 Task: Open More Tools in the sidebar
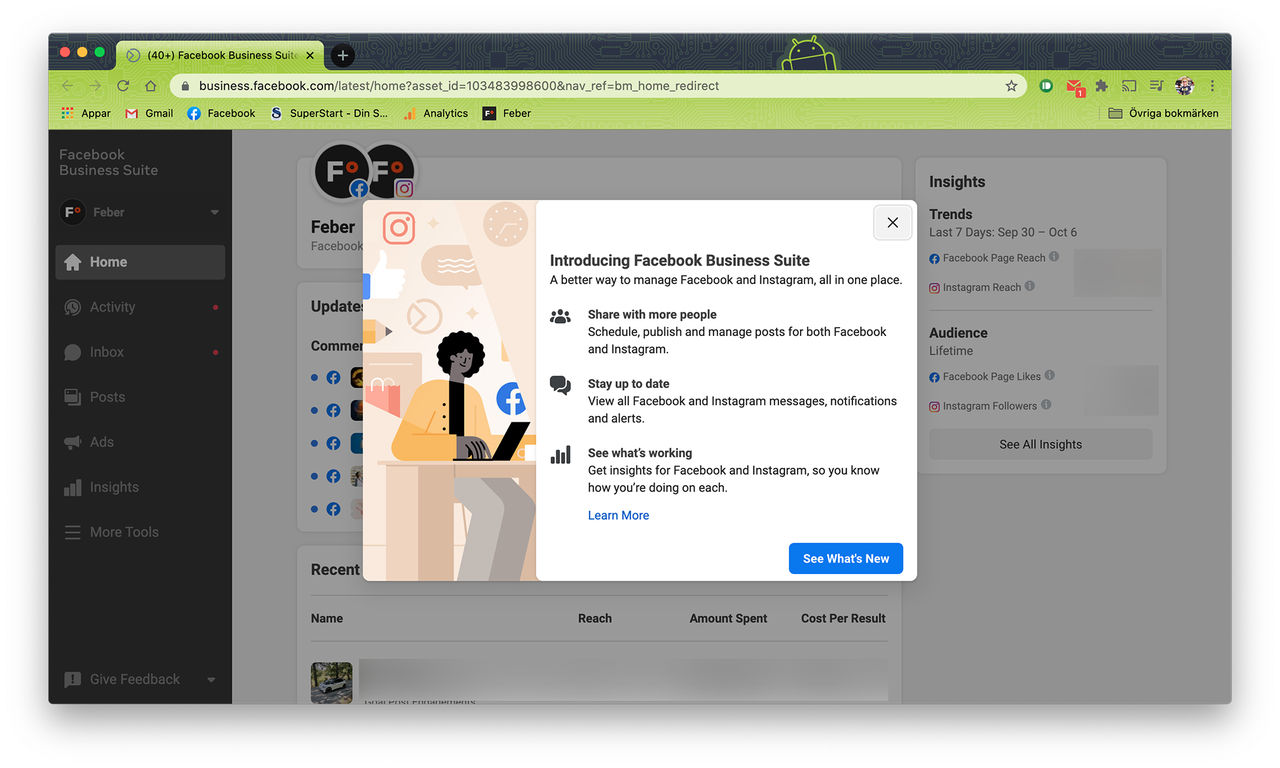pyautogui.click(x=140, y=532)
